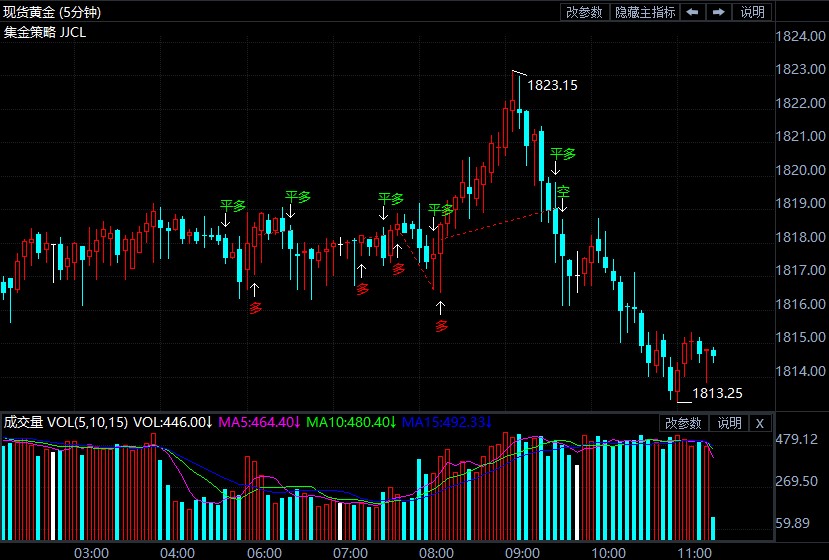Click the green 空 short signal marker
The image size is (829, 560).
(x=563, y=191)
